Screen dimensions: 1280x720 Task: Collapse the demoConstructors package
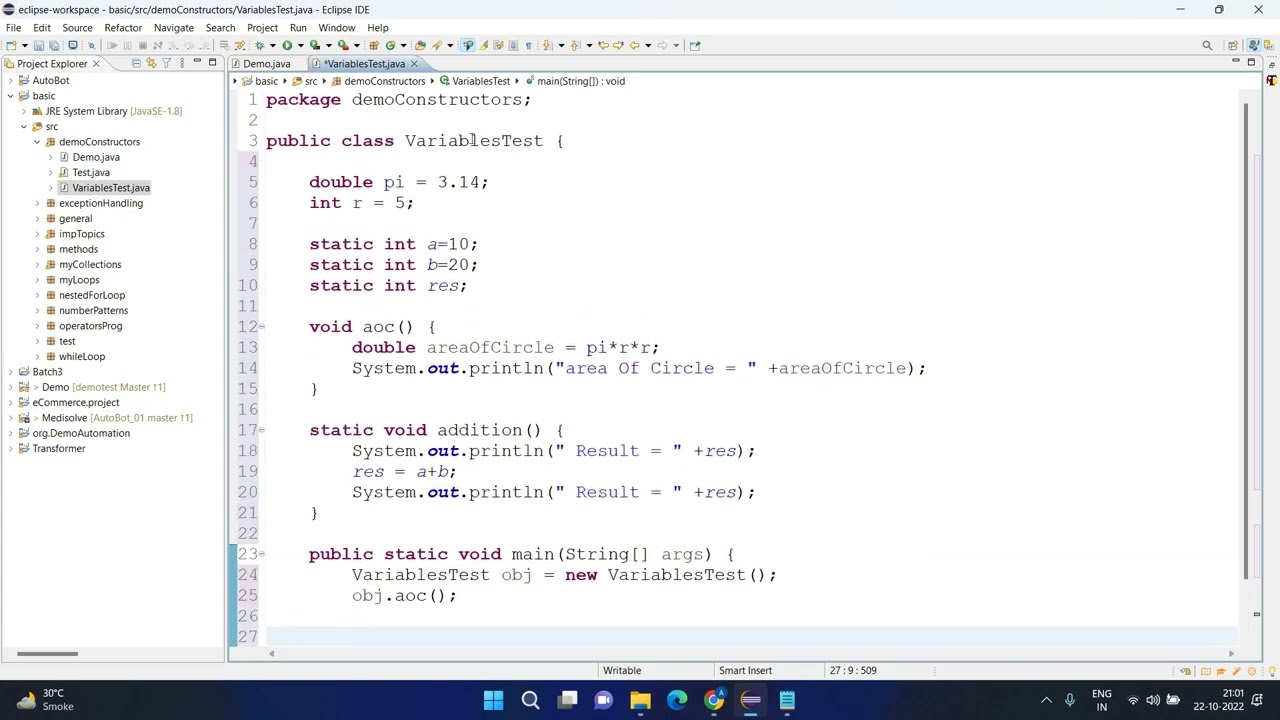37,142
